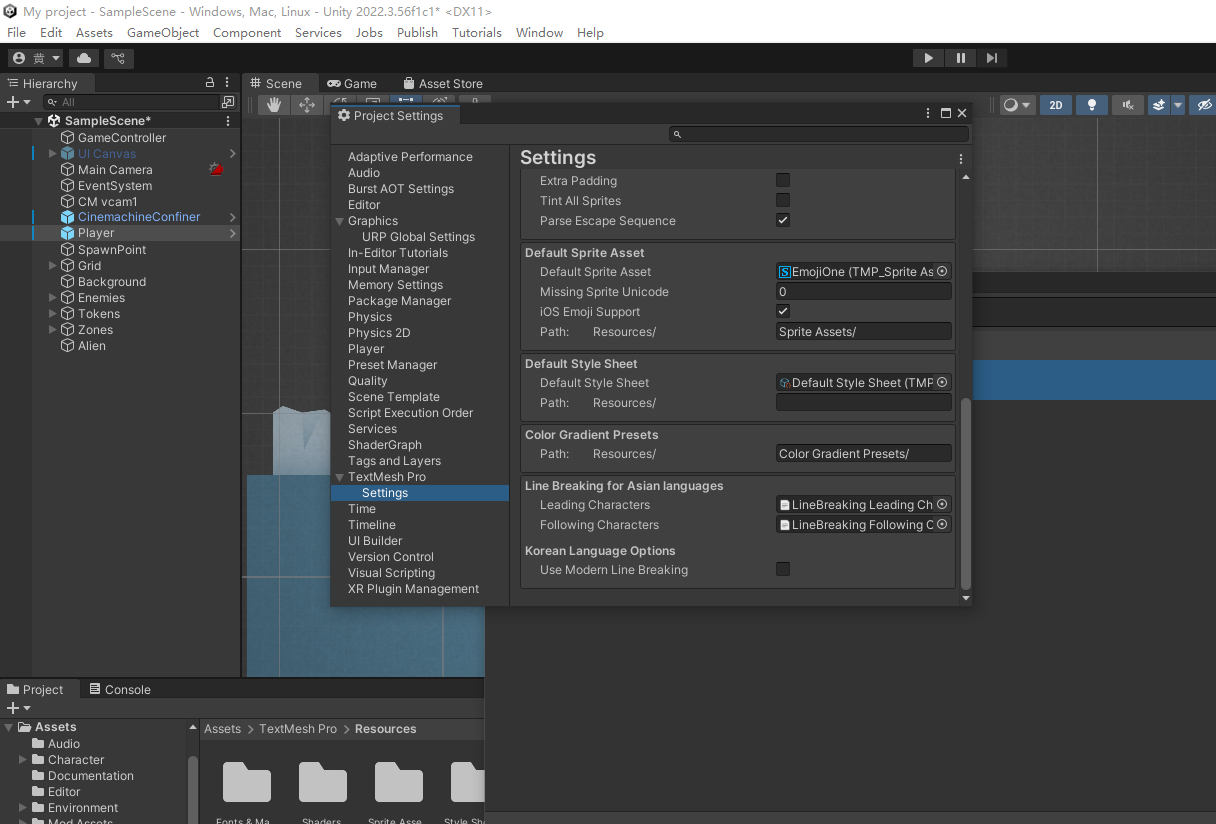Image resolution: width=1216 pixels, height=824 pixels.
Task: Select Main Camera in Hierarchy
Action: [115, 169]
